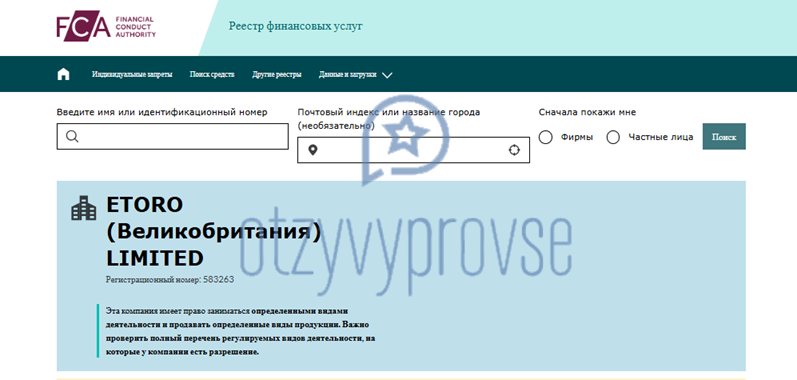
Task: Click the Реестр финансовых услуг header title
Action: [296, 26]
